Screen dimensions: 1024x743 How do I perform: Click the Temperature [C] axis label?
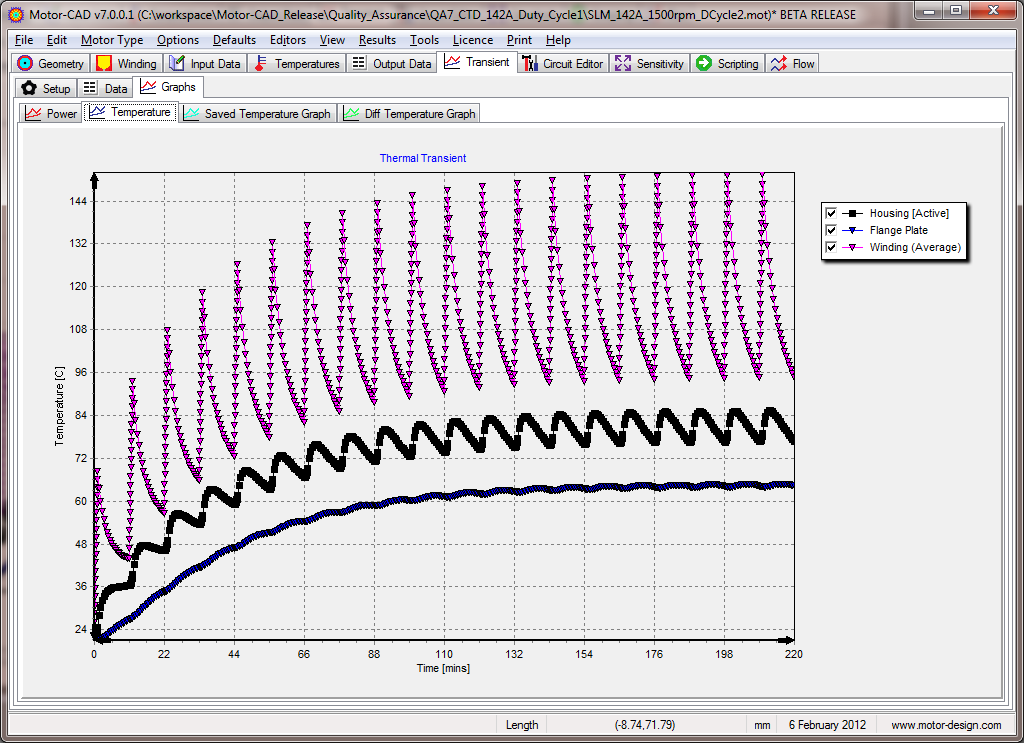[59, 406]
